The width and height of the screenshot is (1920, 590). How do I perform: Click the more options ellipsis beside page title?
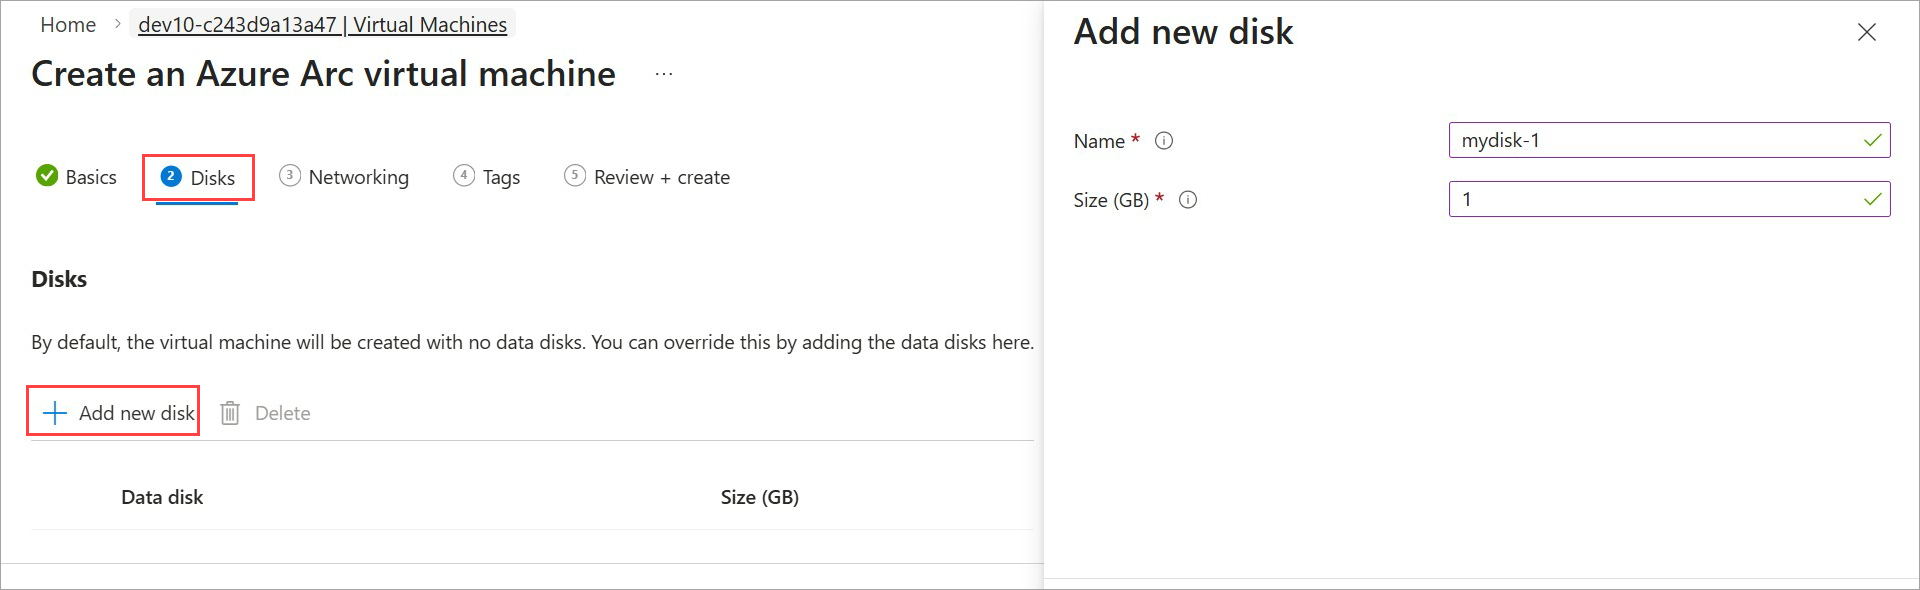coord(664,74)
